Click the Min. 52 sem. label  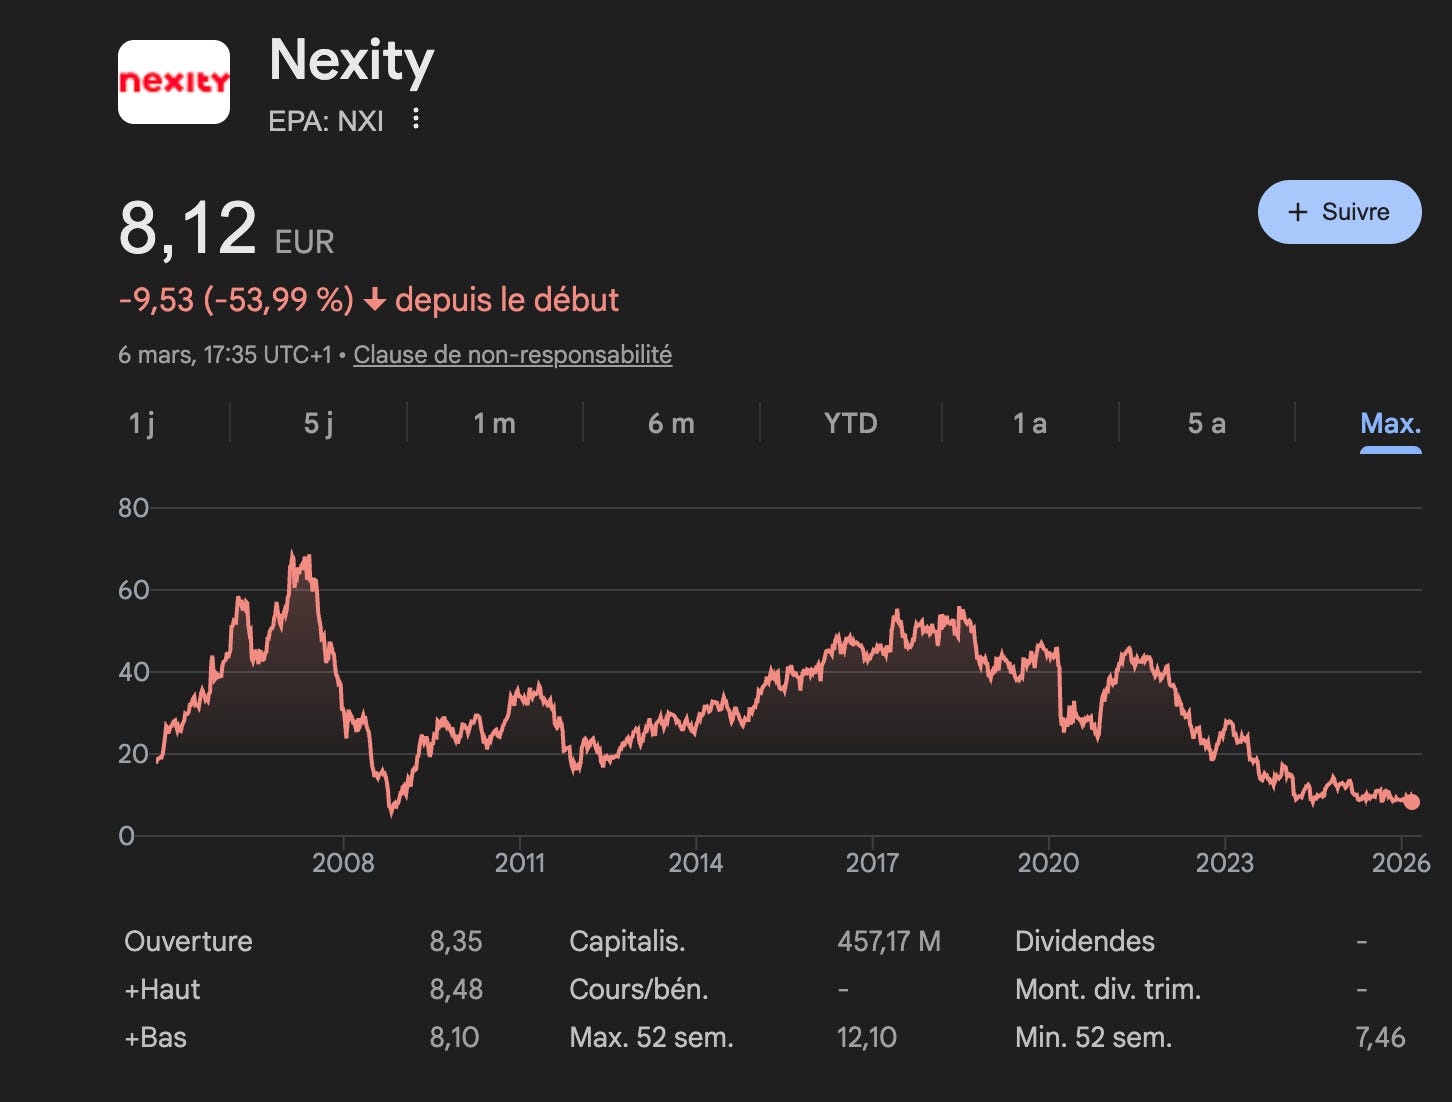[x=1093, y=1037]
